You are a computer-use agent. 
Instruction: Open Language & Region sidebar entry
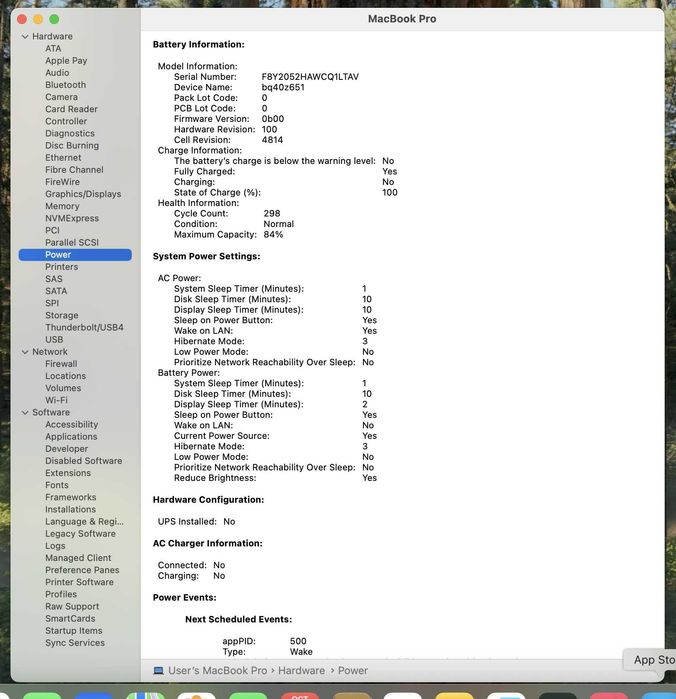[84, 522]
